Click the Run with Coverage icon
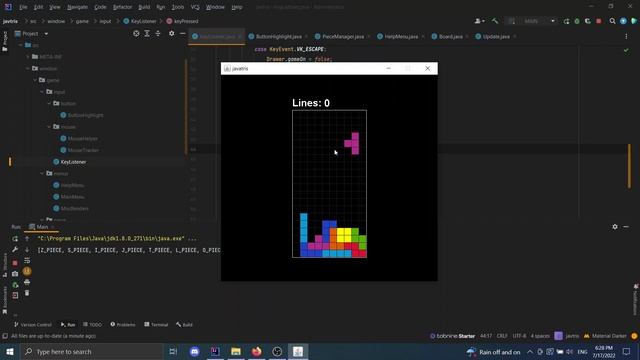Viewport: 640px width, 360px height. coord(588,21)
